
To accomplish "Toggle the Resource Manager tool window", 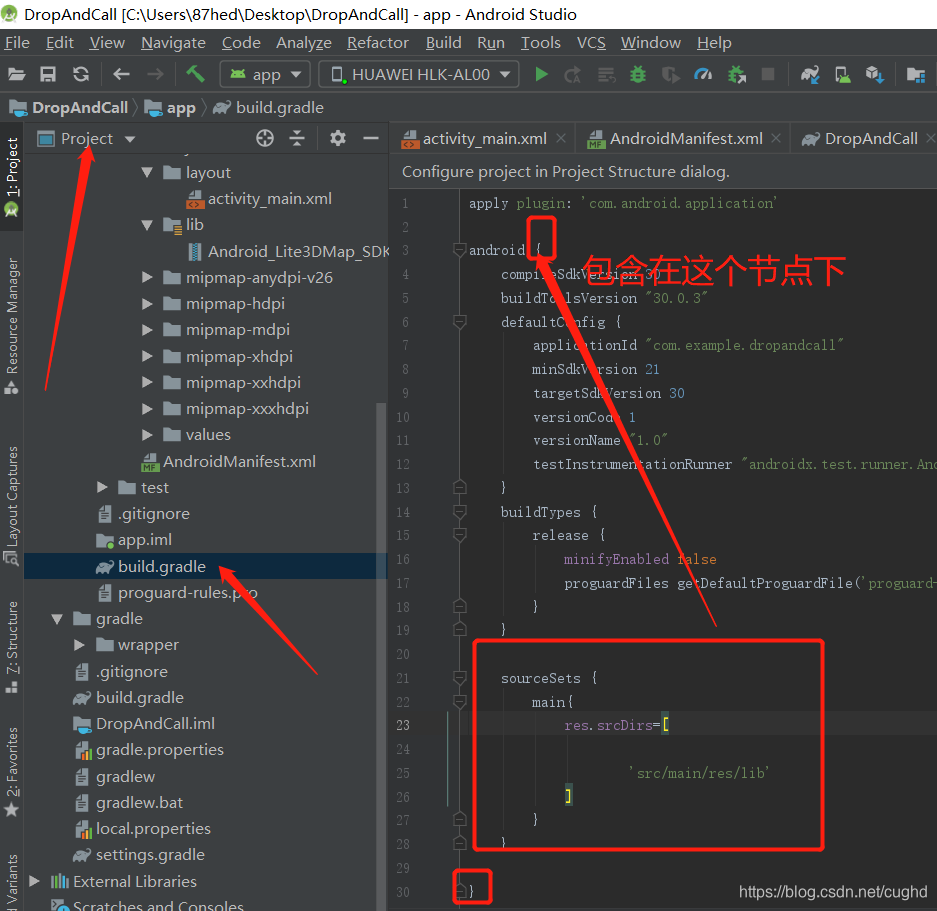I will [x=12, y=326].
